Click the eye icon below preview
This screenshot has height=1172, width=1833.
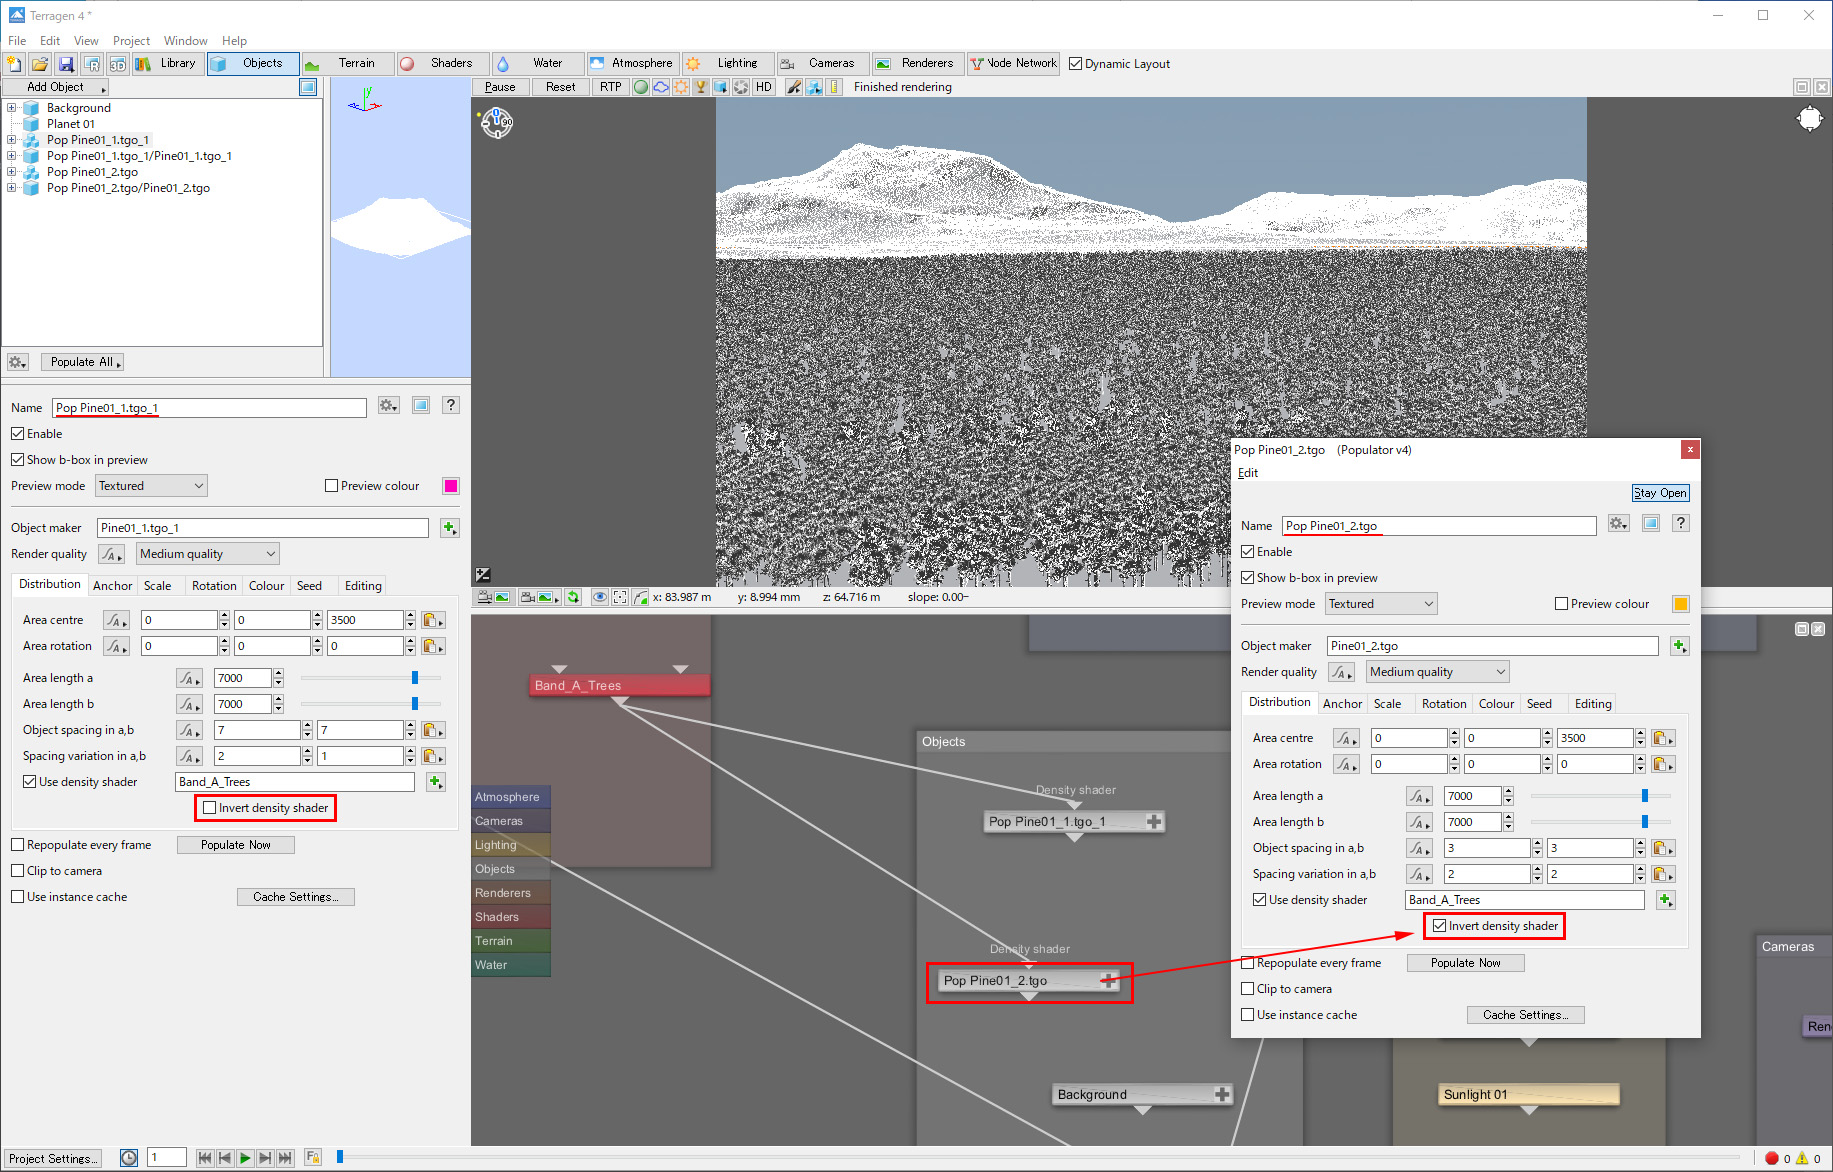tap(599, 597)
